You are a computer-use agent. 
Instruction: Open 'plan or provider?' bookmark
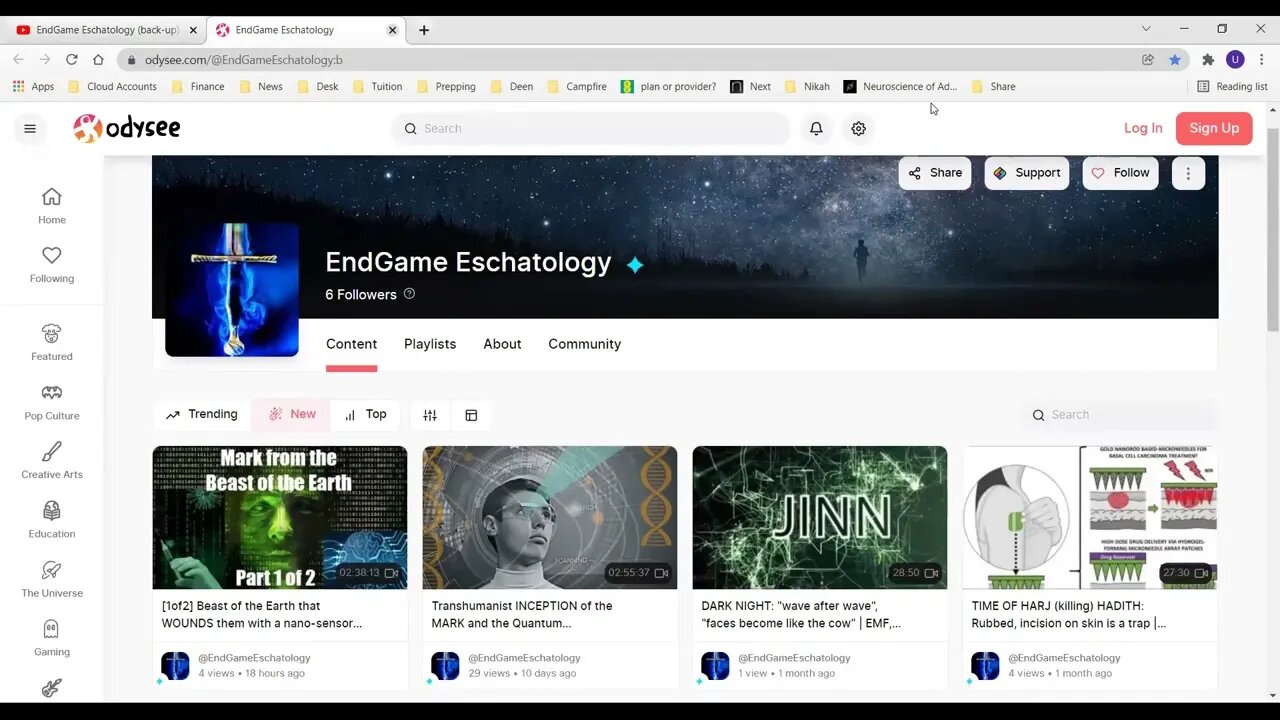click(668, 87)
